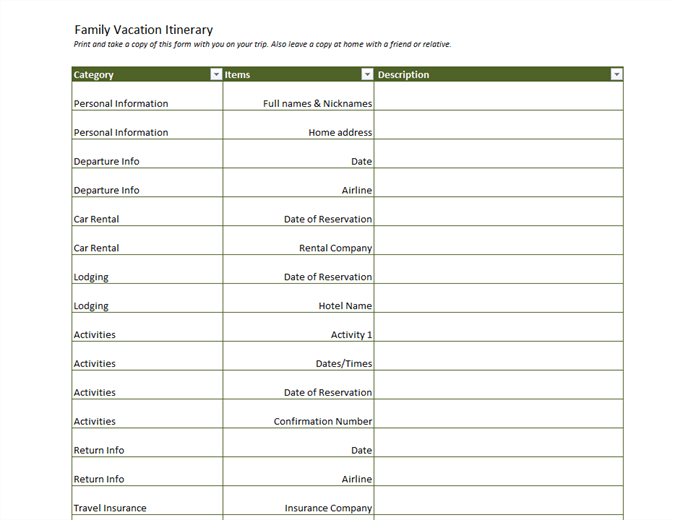Select Car Rental cell beside Rental Company

[x=147, y=240]
